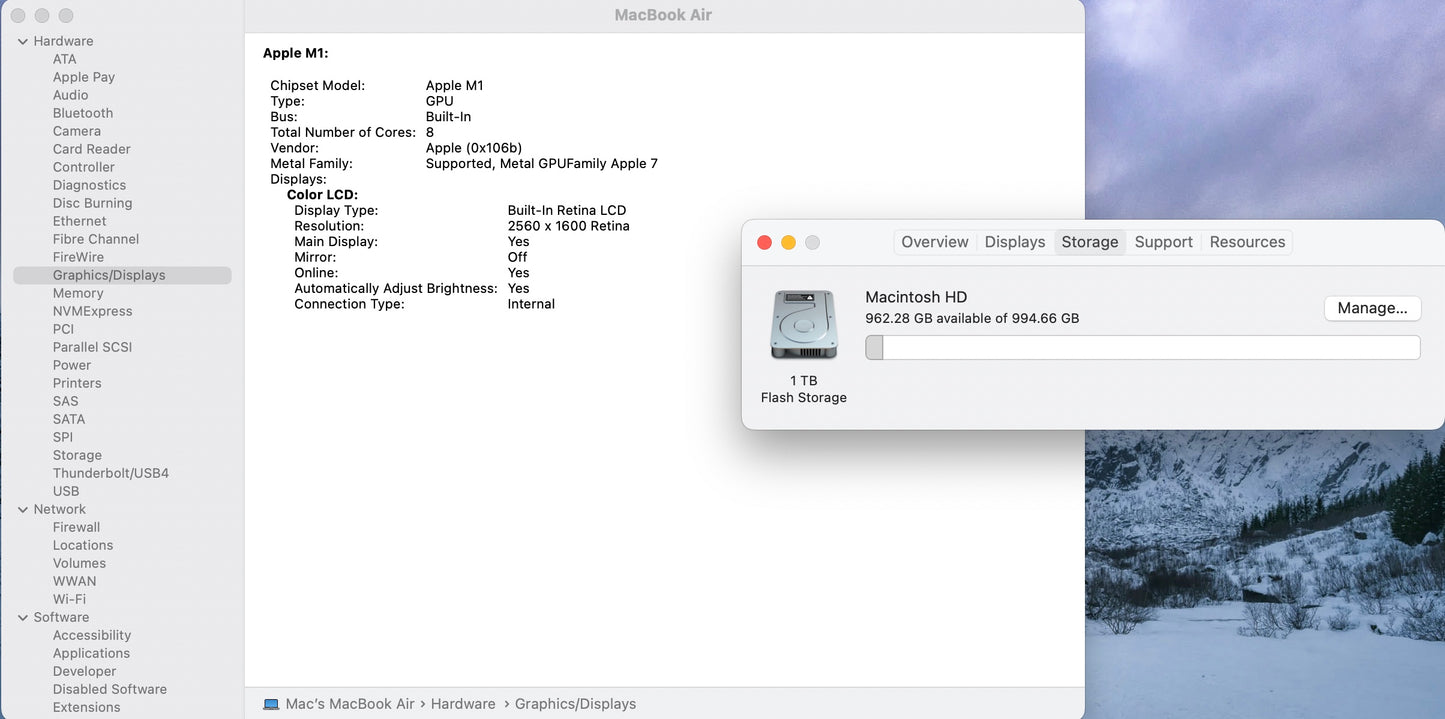Select Memory in the hardware list

click(x=78, y=293)
